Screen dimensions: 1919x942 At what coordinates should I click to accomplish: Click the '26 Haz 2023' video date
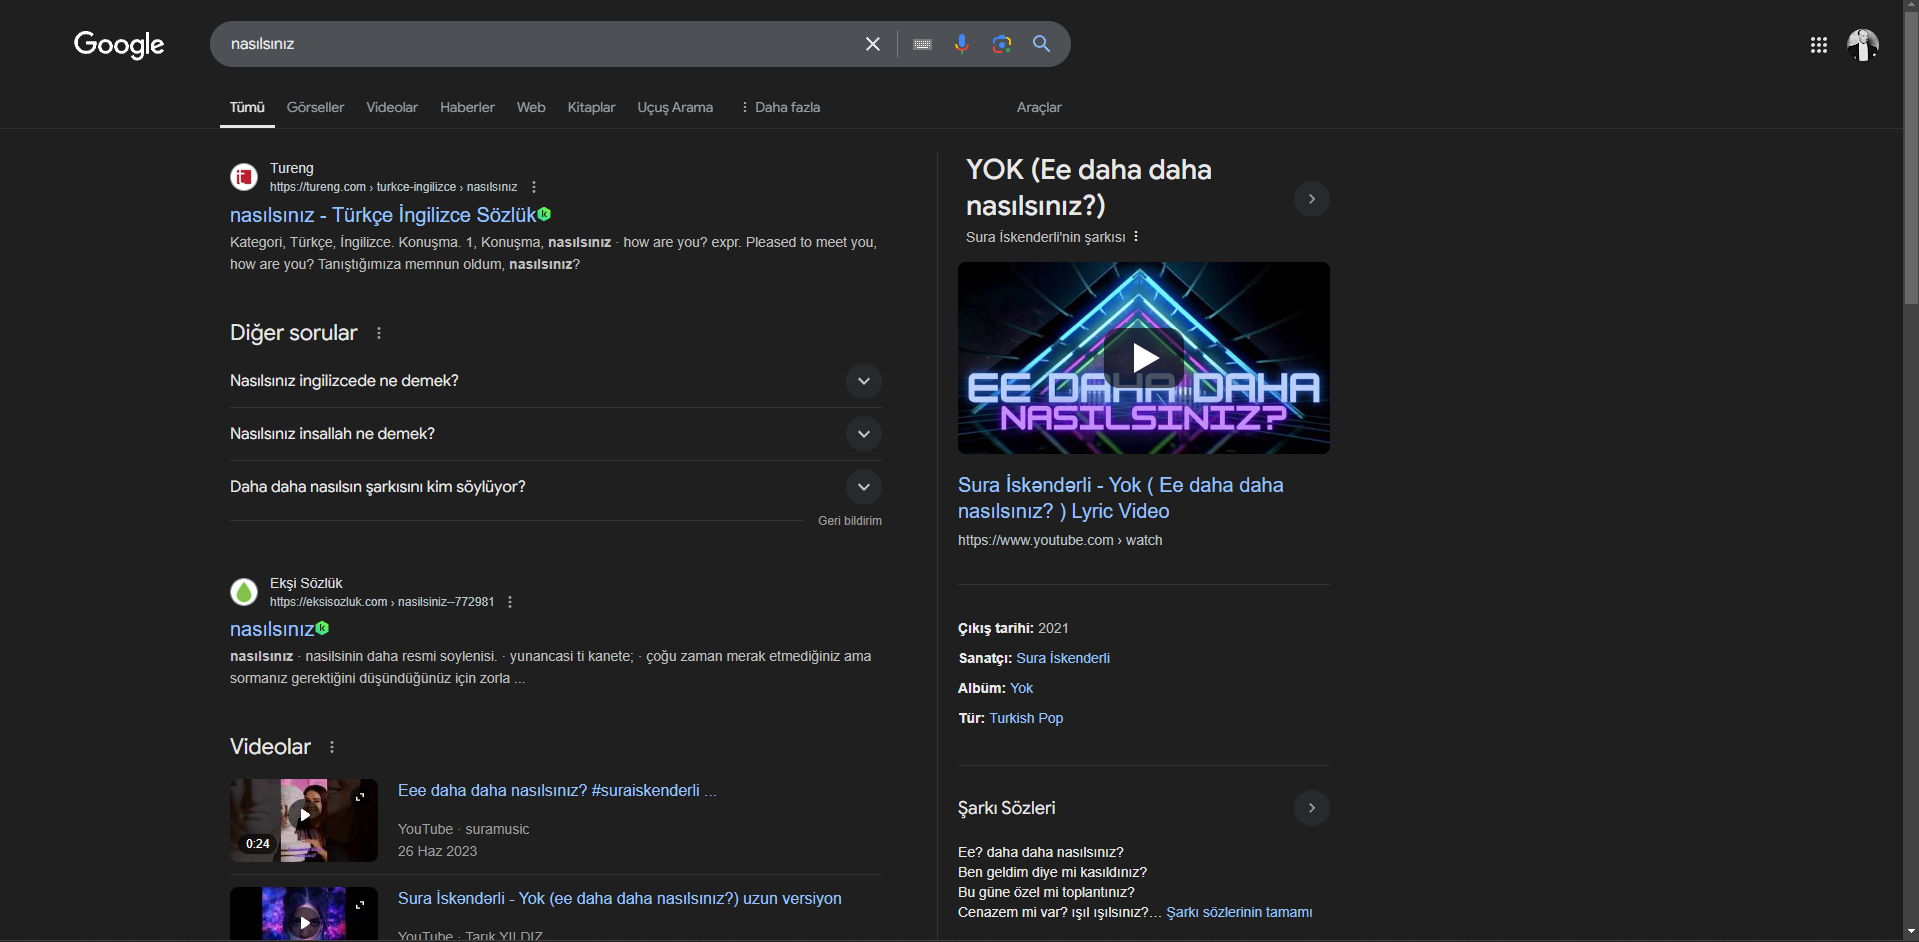pos(437,851)
